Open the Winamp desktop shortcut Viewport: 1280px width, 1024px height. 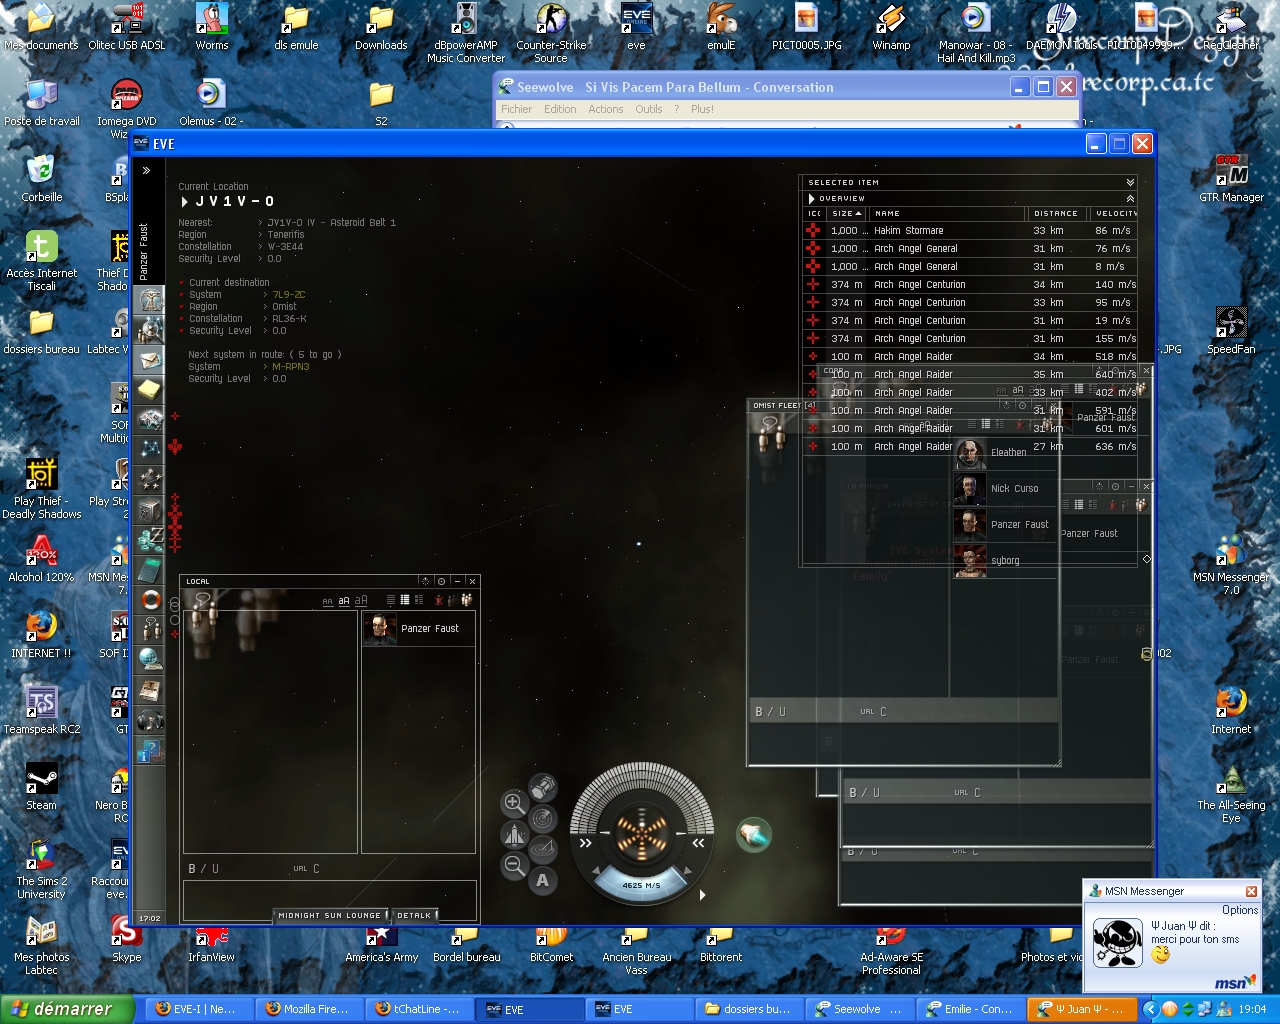coord(891,27)
